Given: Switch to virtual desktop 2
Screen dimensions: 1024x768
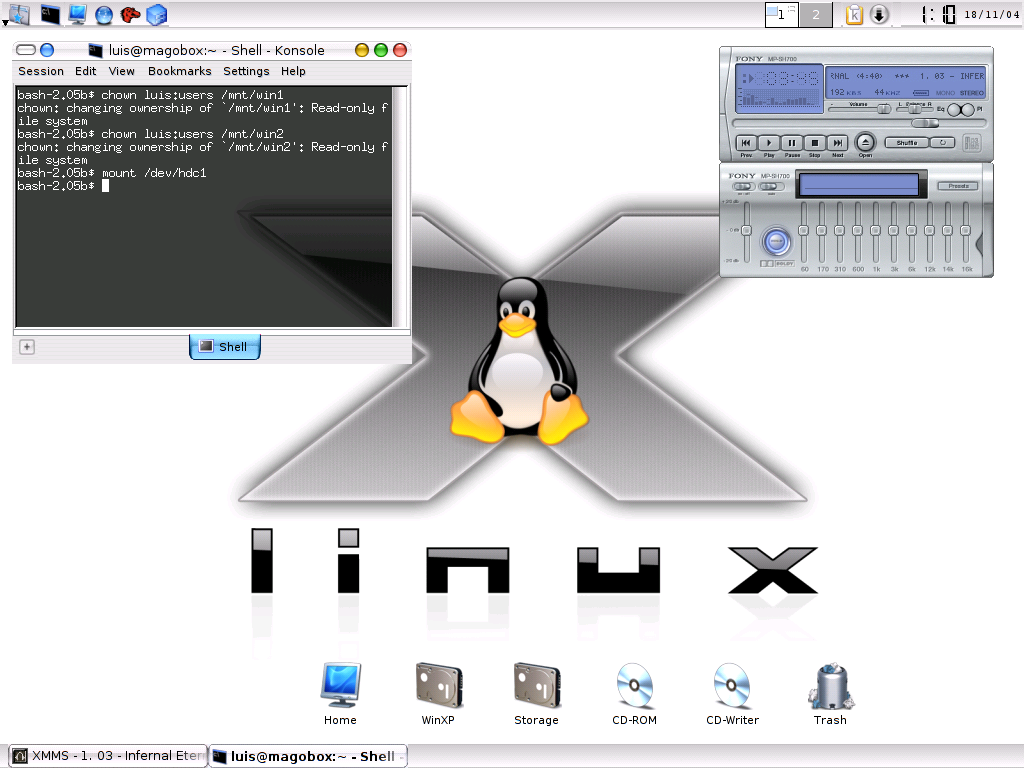Looking at the screenshot, I should coord(816,14).
